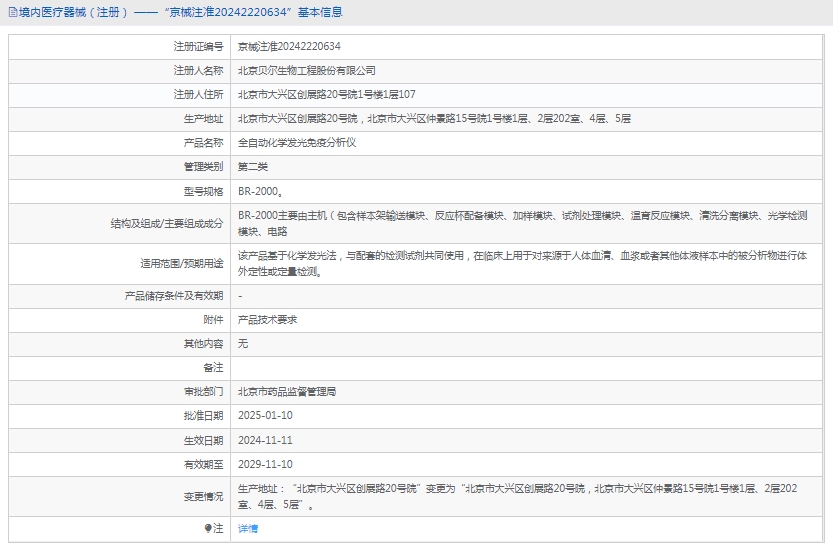Screen dimensions: 833x550
Task: Click the bullet icon beside 注 label
Action: point(208,528)
